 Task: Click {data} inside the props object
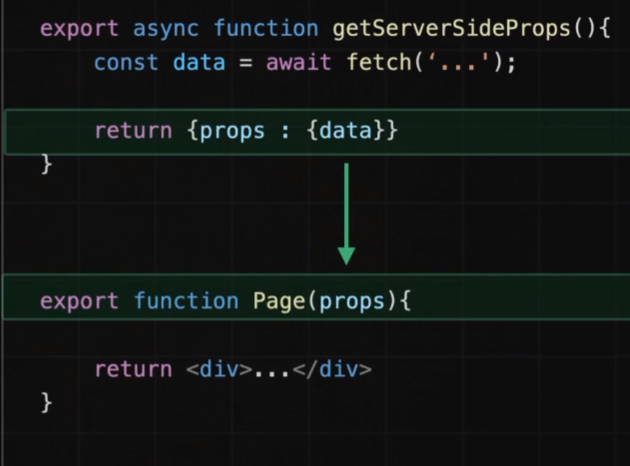346,131
